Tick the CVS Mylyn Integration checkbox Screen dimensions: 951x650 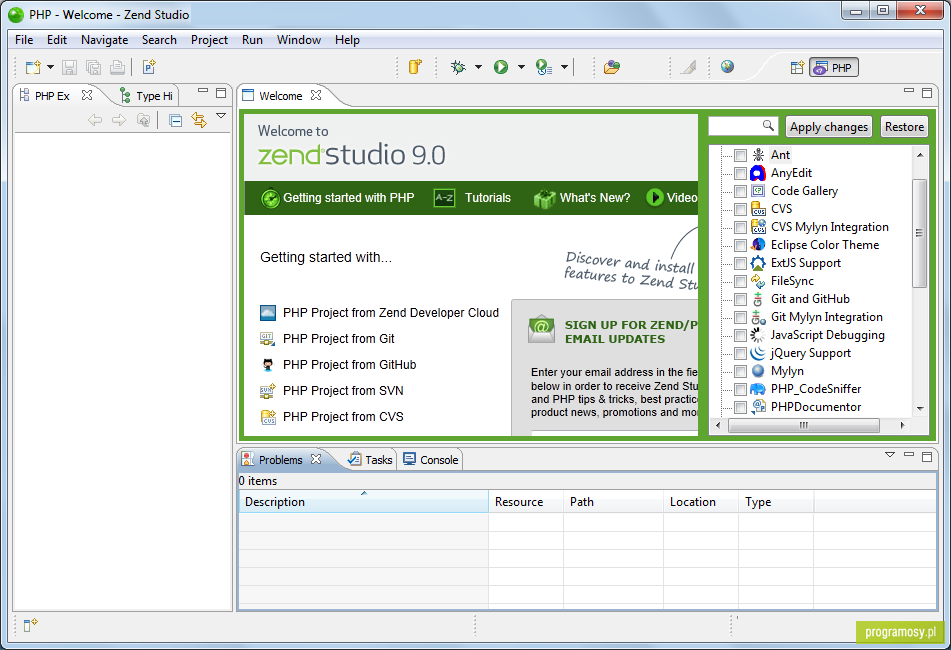pos(740,227)
